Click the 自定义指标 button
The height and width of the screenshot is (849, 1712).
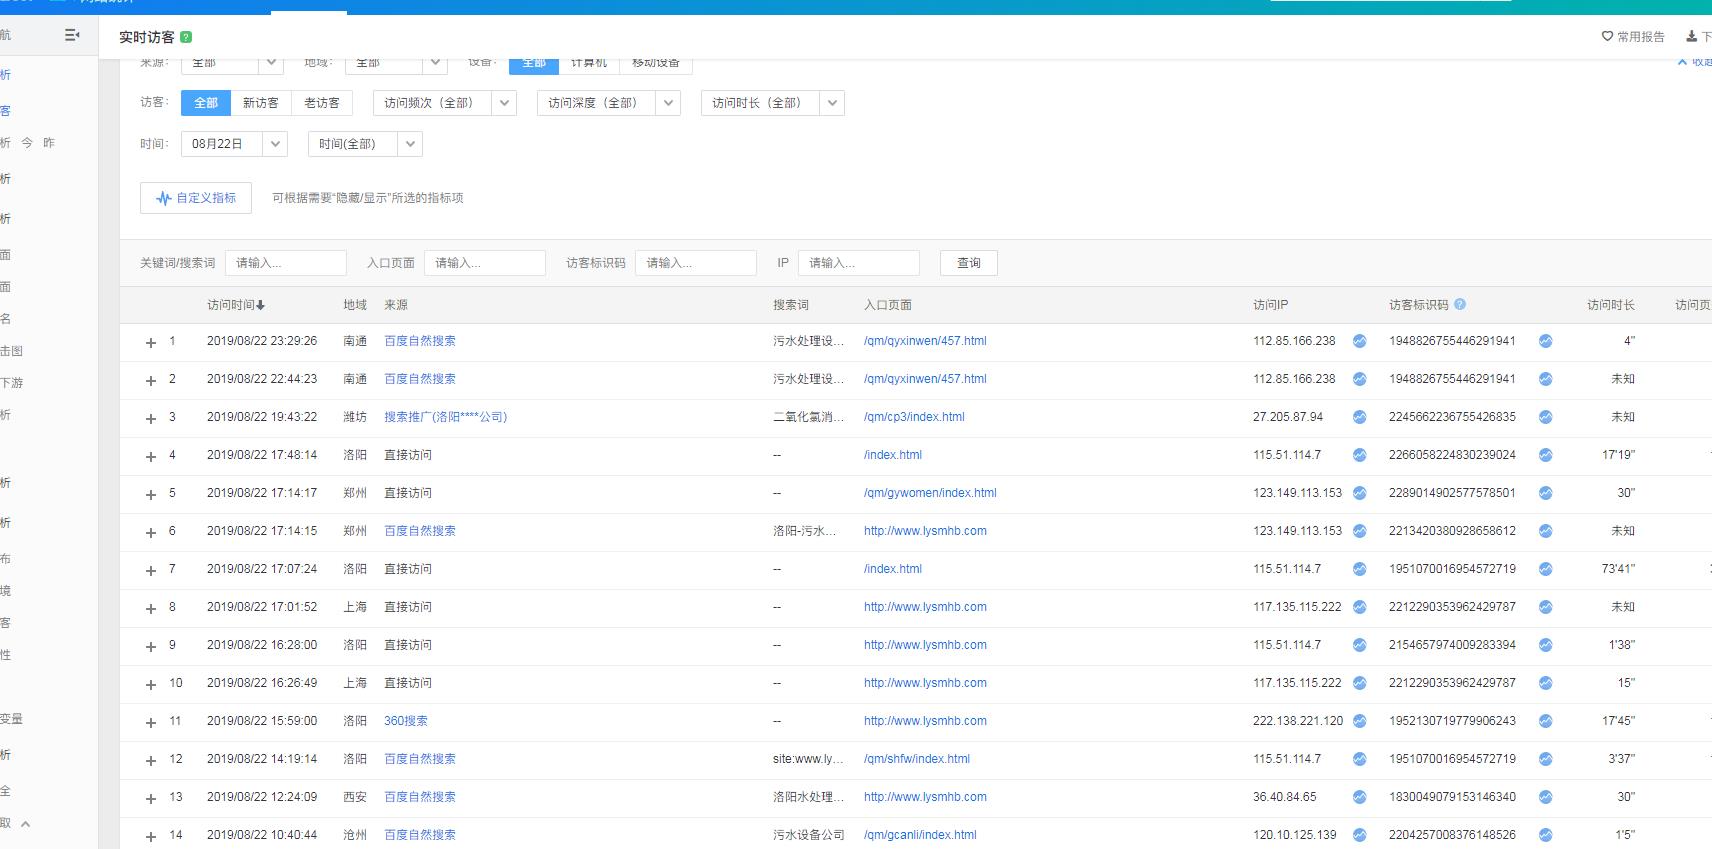196,198
